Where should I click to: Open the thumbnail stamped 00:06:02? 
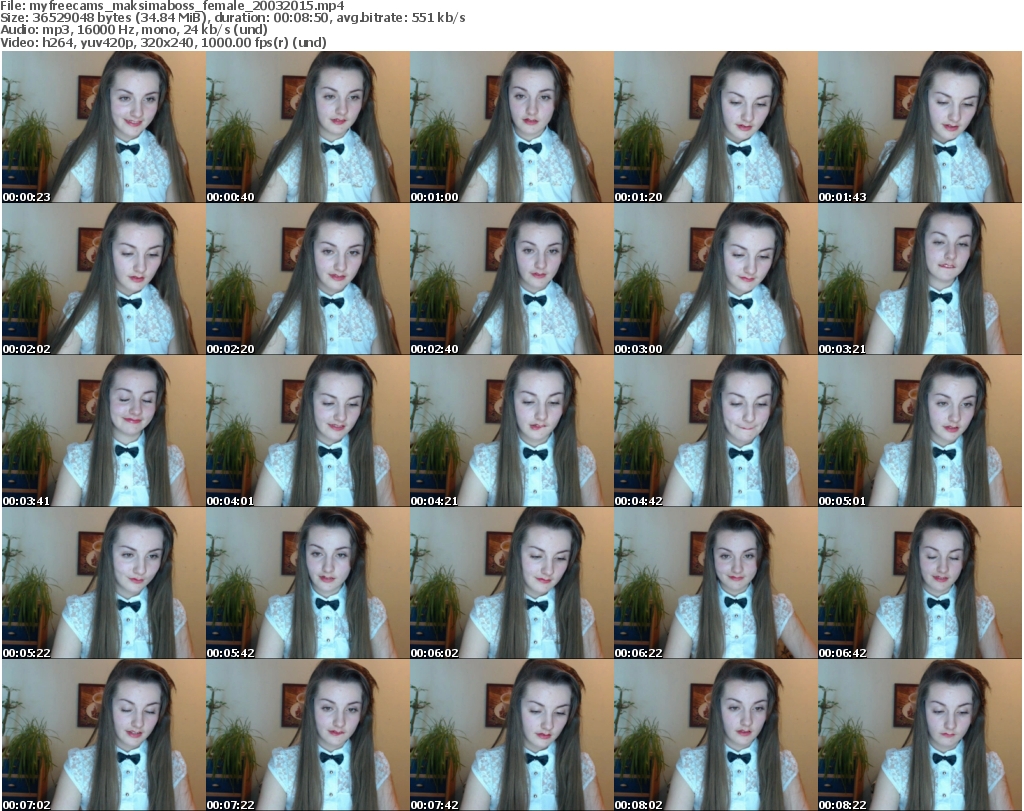[511, 583]
